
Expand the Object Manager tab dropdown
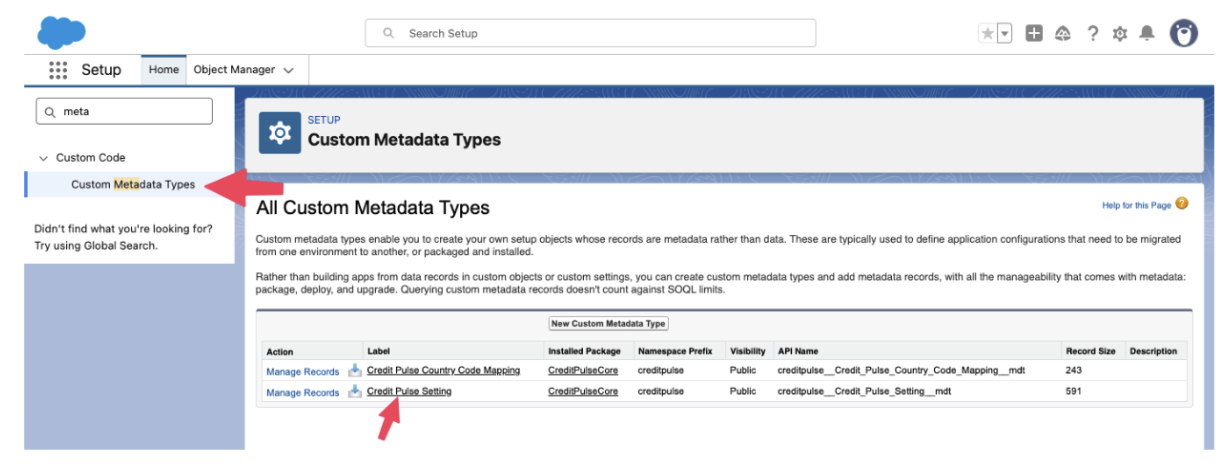click(289, 70)
